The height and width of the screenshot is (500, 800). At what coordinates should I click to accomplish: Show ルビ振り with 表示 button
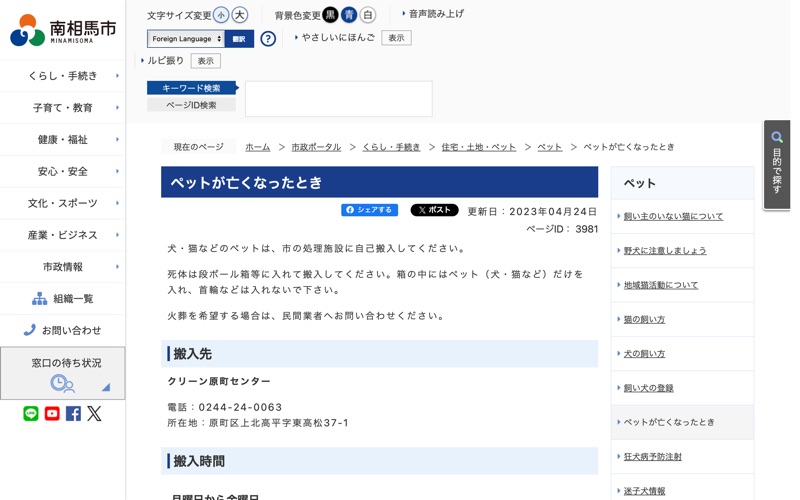(x=206, y=61)
